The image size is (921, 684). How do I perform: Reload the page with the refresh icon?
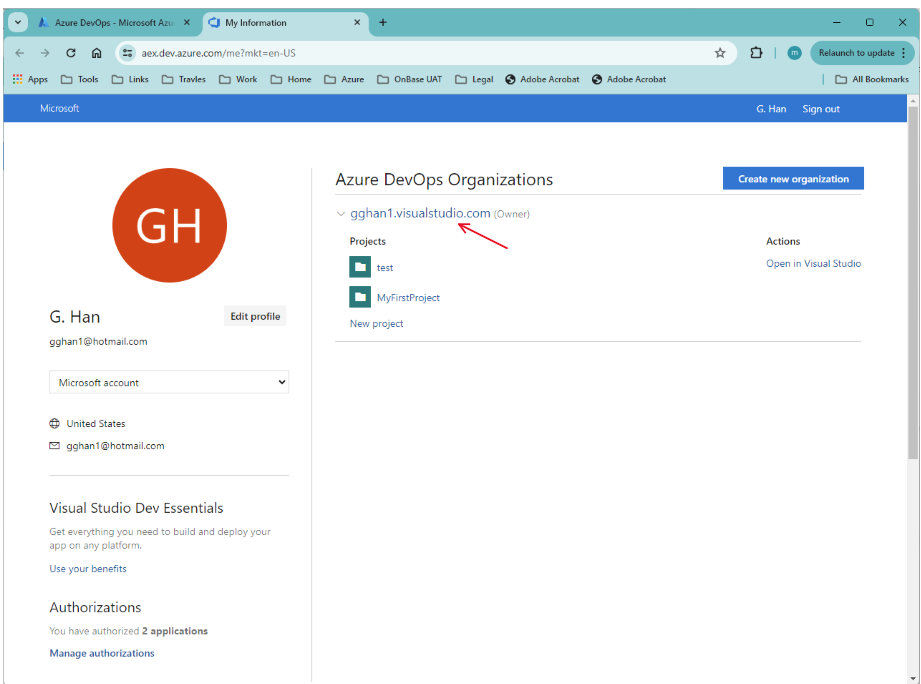click(70, 51)
